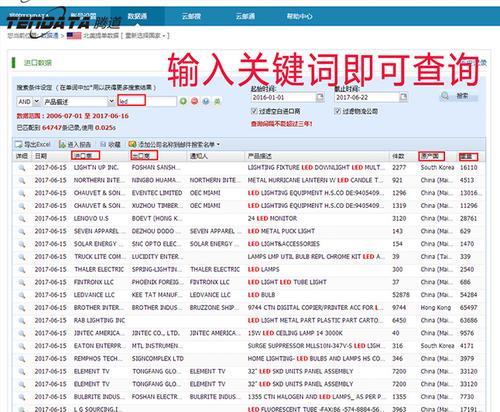Viewport: 500px width, 412px height.
Task: Toggle the 过滤空白进口商 checkbox
Action: pos(254,111)
